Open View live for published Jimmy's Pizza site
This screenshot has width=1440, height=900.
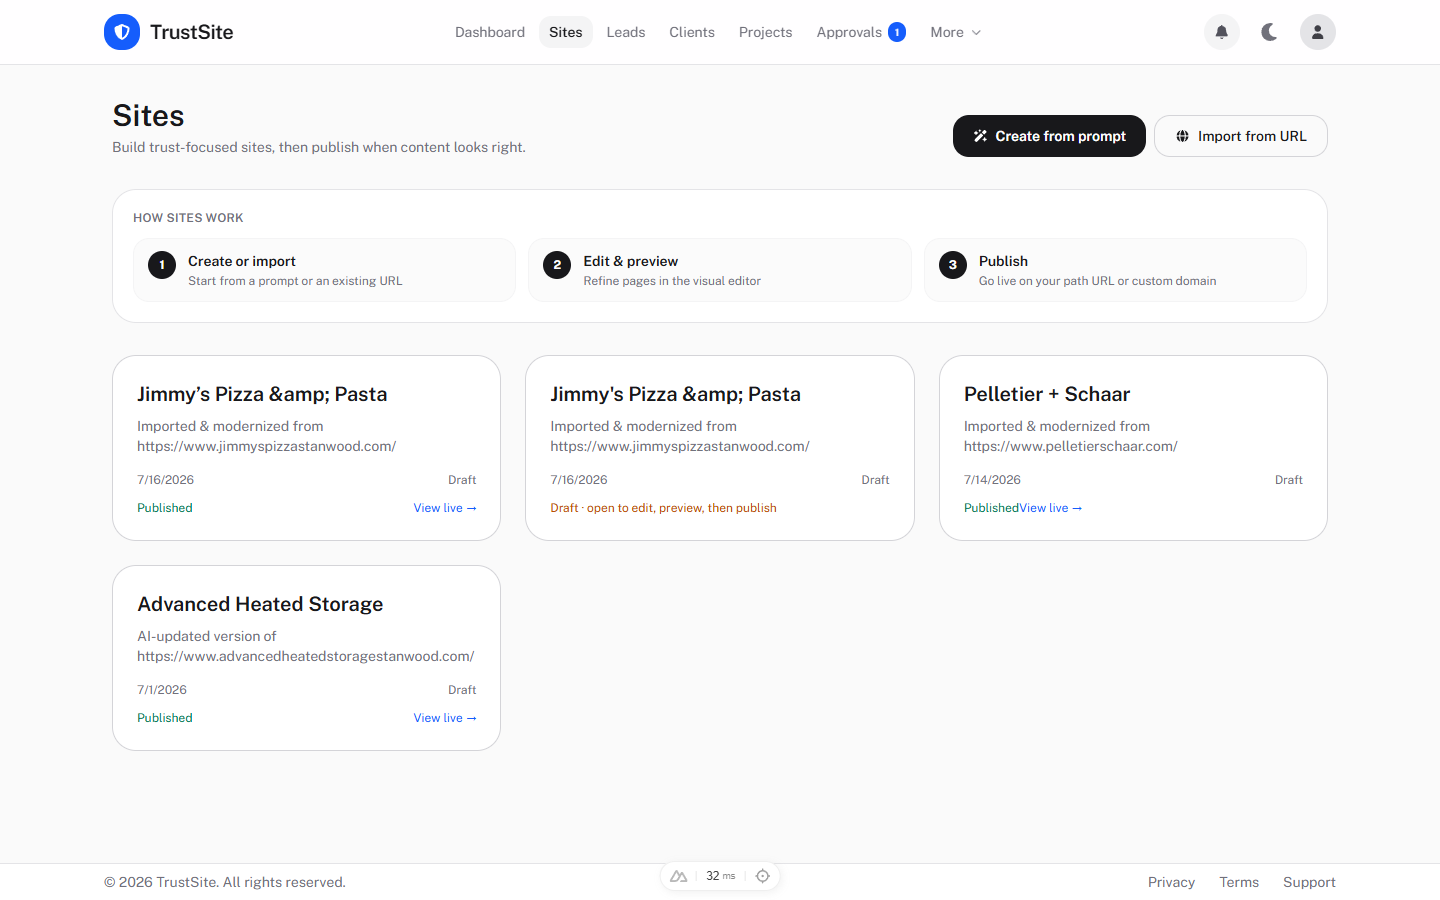pos(445,508)
